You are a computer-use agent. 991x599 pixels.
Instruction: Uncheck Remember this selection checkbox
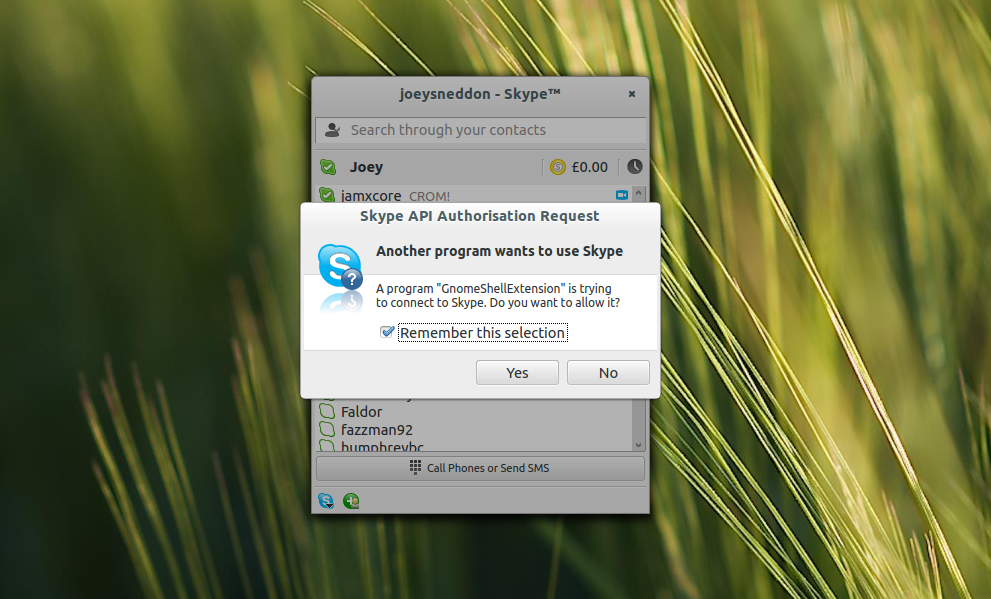[387, 332]
